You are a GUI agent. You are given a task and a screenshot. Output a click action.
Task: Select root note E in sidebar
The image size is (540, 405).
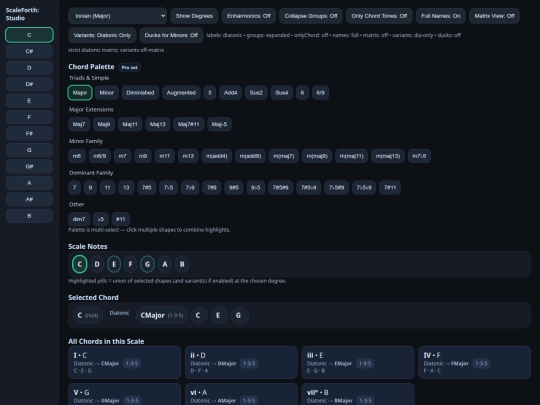tap(29, 101)
